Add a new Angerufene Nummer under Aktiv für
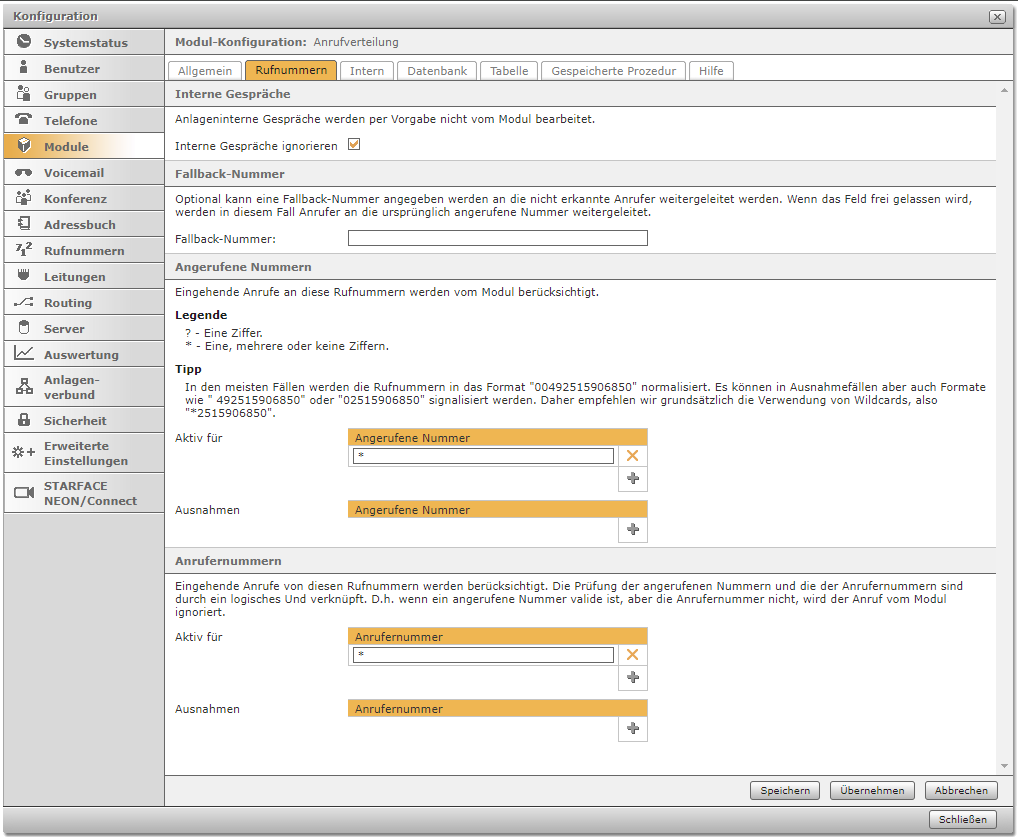Screen dimensions: 1018x838 [x=632, y=479]
